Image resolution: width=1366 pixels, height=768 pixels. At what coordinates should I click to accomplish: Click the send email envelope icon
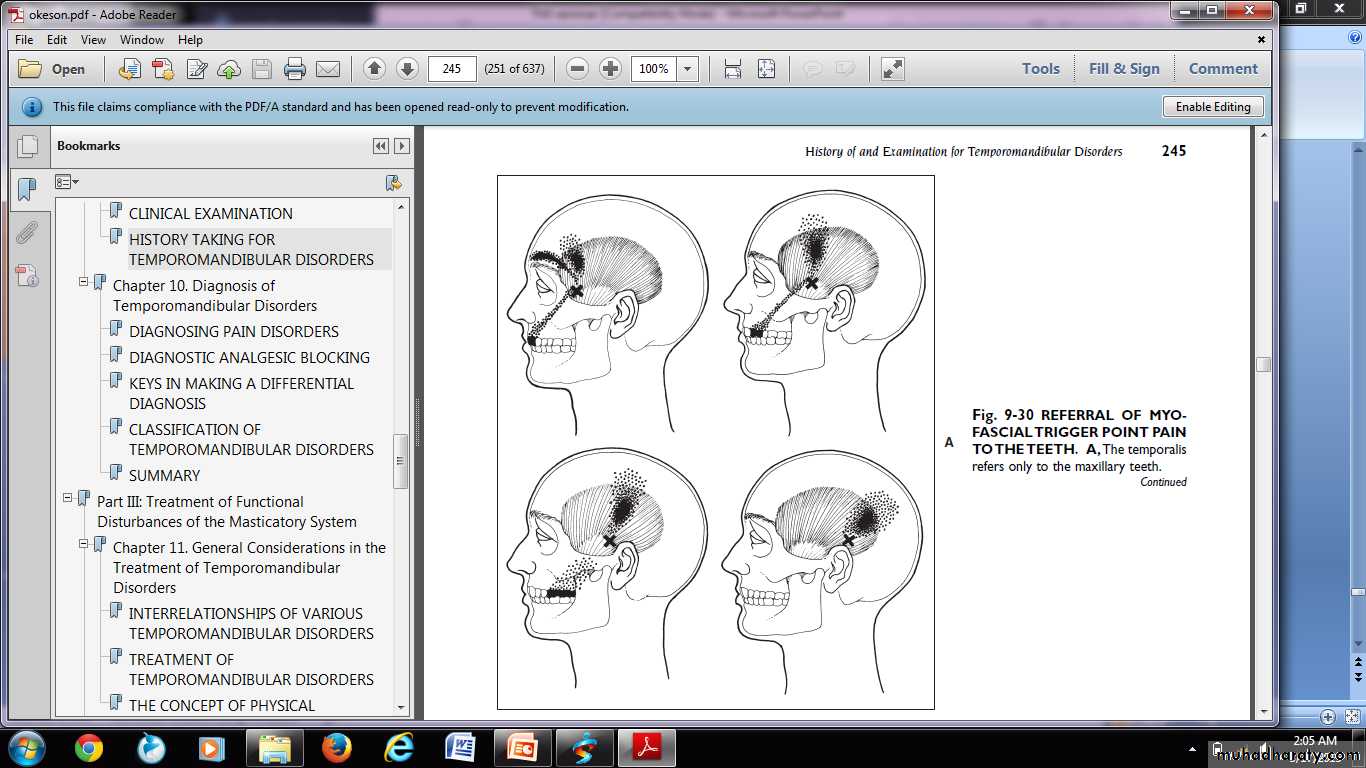(x=328, y=69)
